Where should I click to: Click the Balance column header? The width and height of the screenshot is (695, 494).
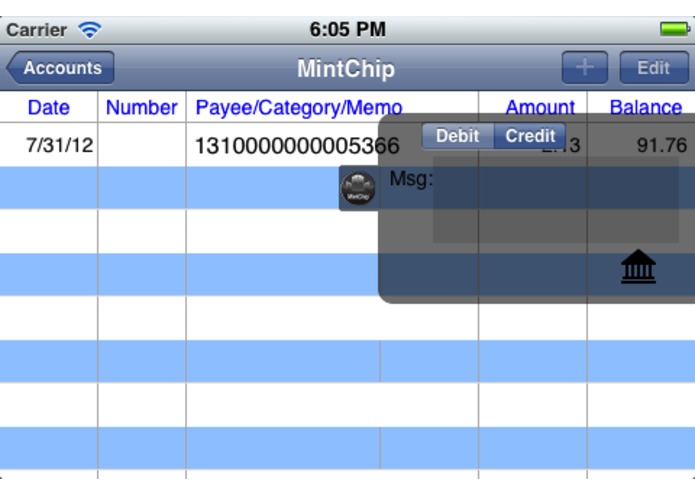pos(646,108)
